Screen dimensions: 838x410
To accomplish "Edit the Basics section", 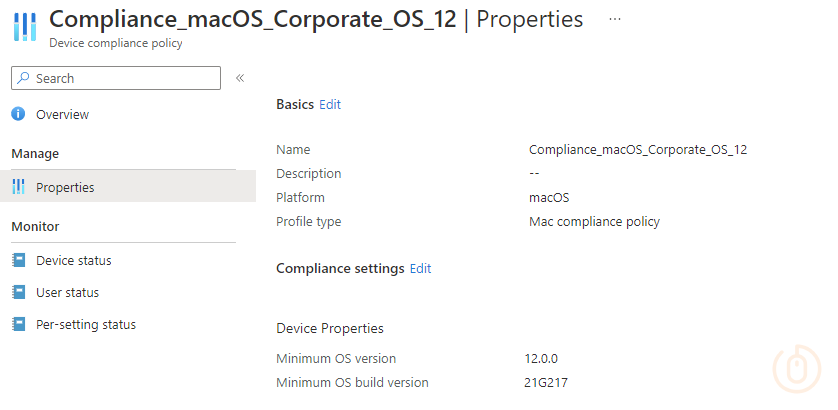I will click(330, 104).
